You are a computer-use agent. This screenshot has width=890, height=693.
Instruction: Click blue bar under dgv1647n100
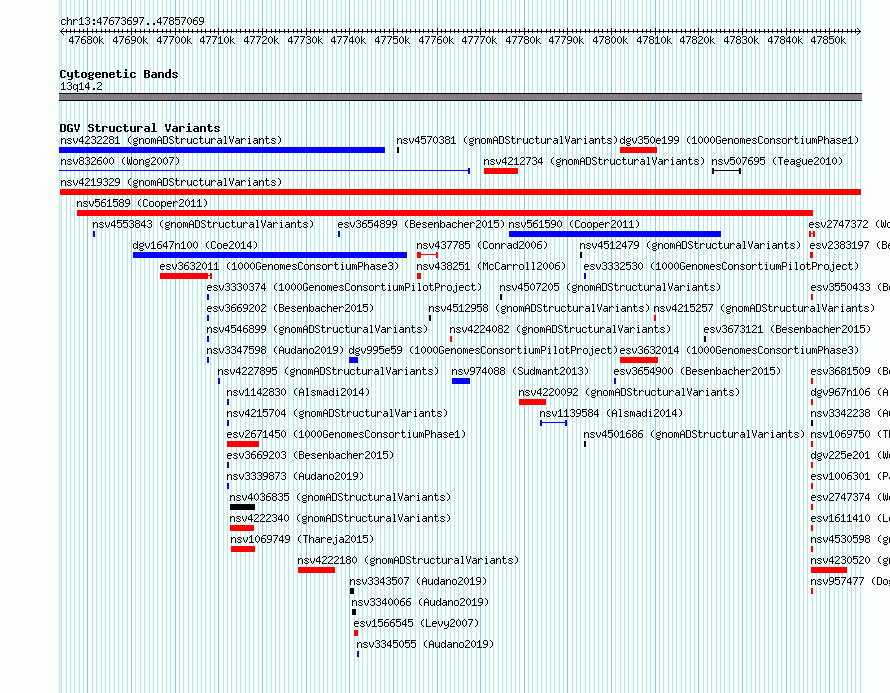[x=270, y=255]
